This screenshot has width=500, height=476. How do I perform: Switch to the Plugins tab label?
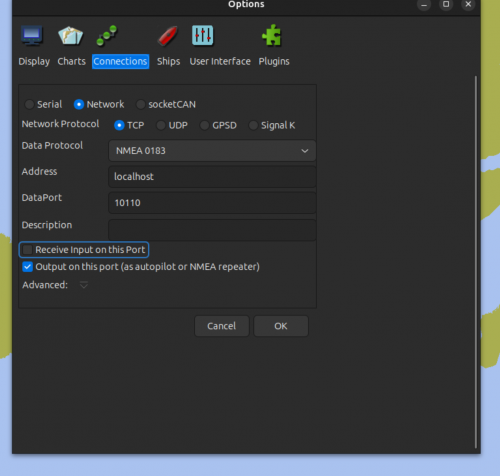[x=274, y=61]
